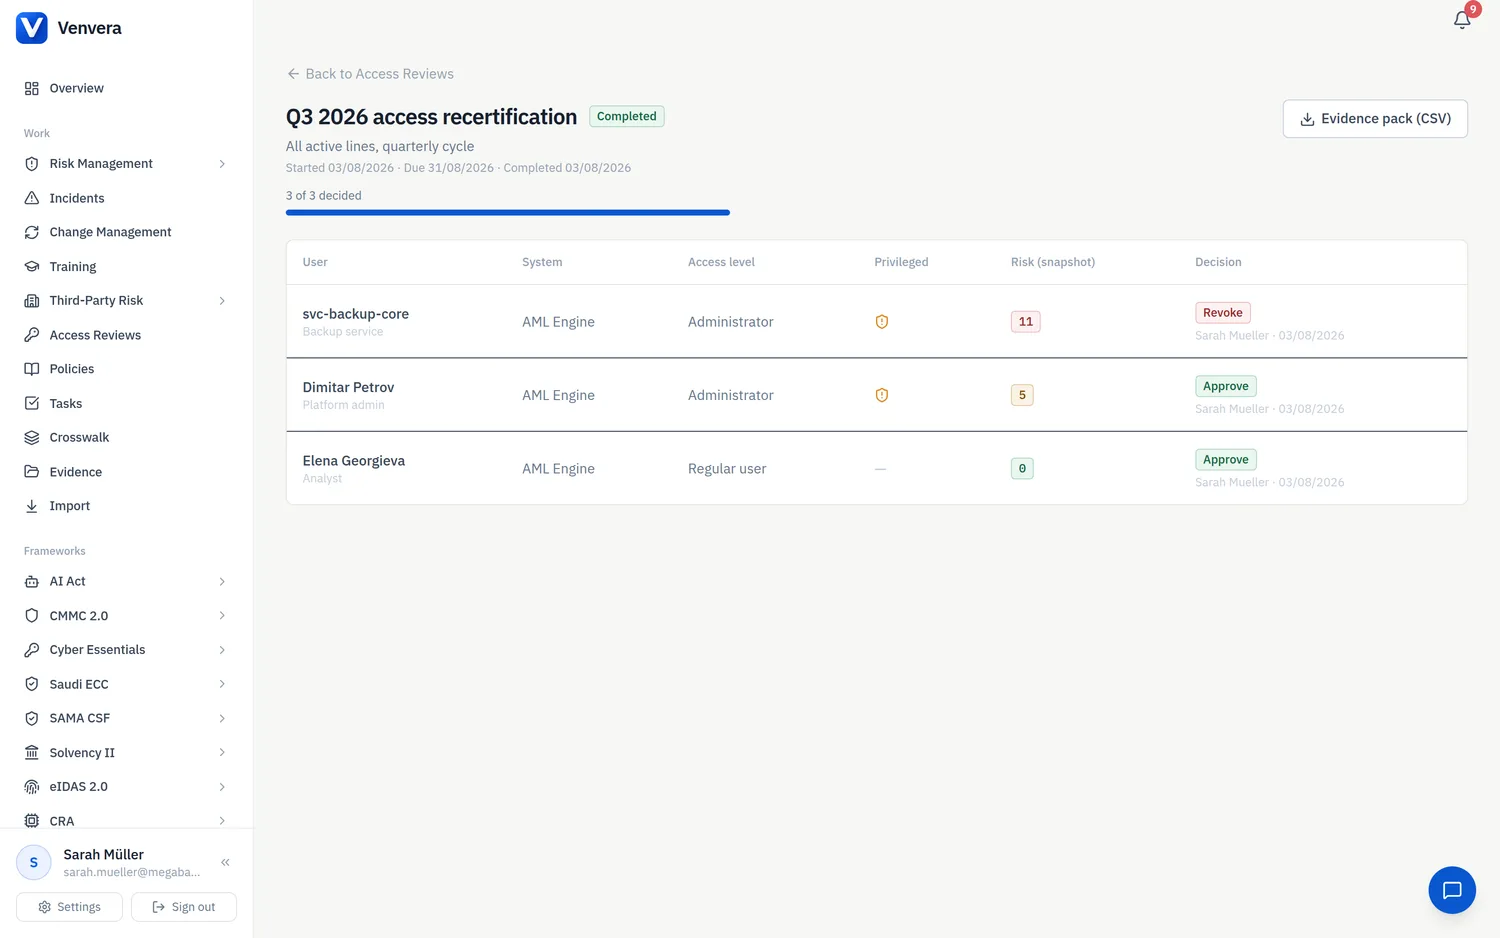Click the Regular user access level
The width and height of the screenshot is (1500, 938).
(727, 469)
